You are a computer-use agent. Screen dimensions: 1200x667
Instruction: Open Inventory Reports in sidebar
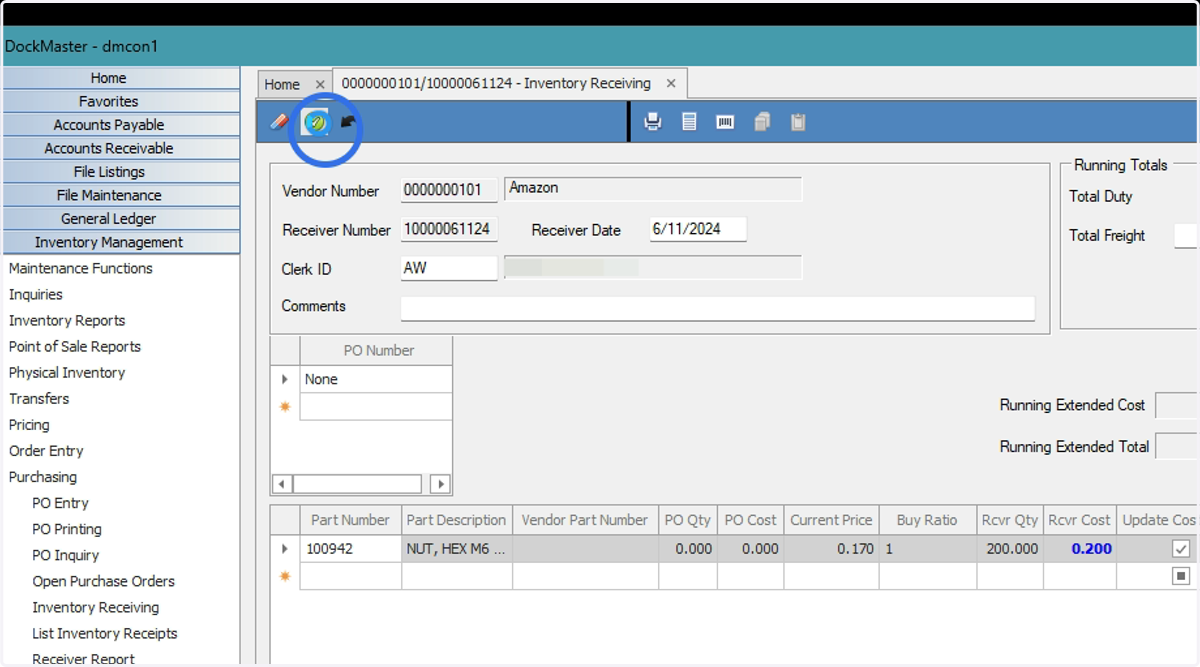pyautogui.click(x=67, y=321)
